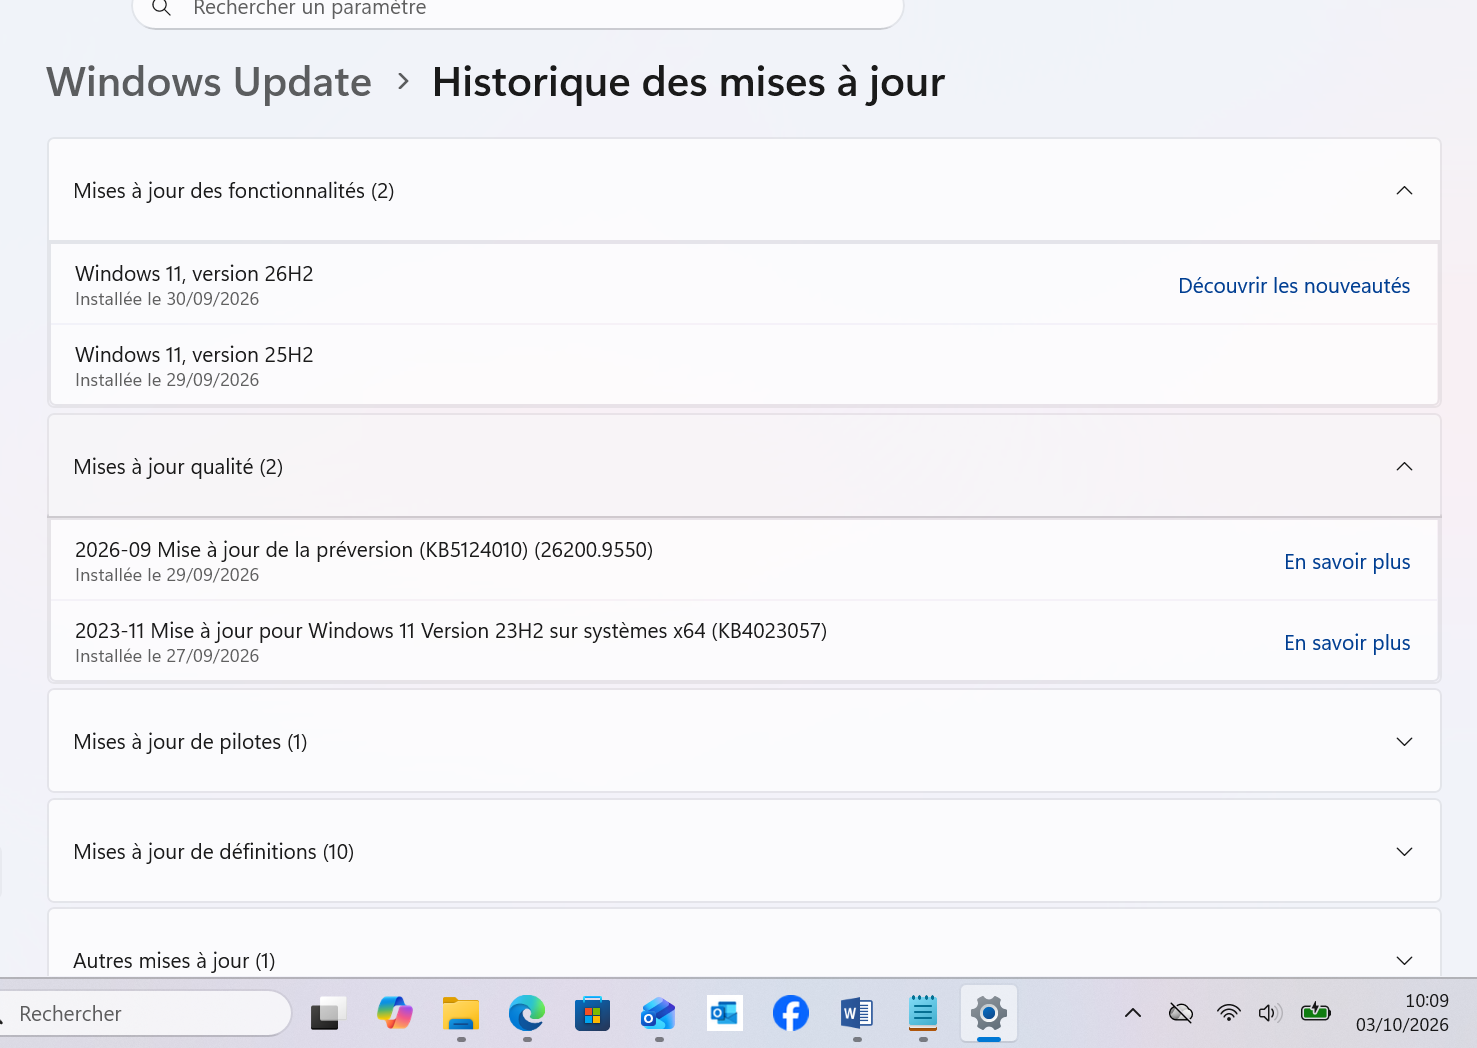Click the Settings gear taskbar icon
The height and width of the screenshot is (1048, 1477).
[x=989, y=1014]
